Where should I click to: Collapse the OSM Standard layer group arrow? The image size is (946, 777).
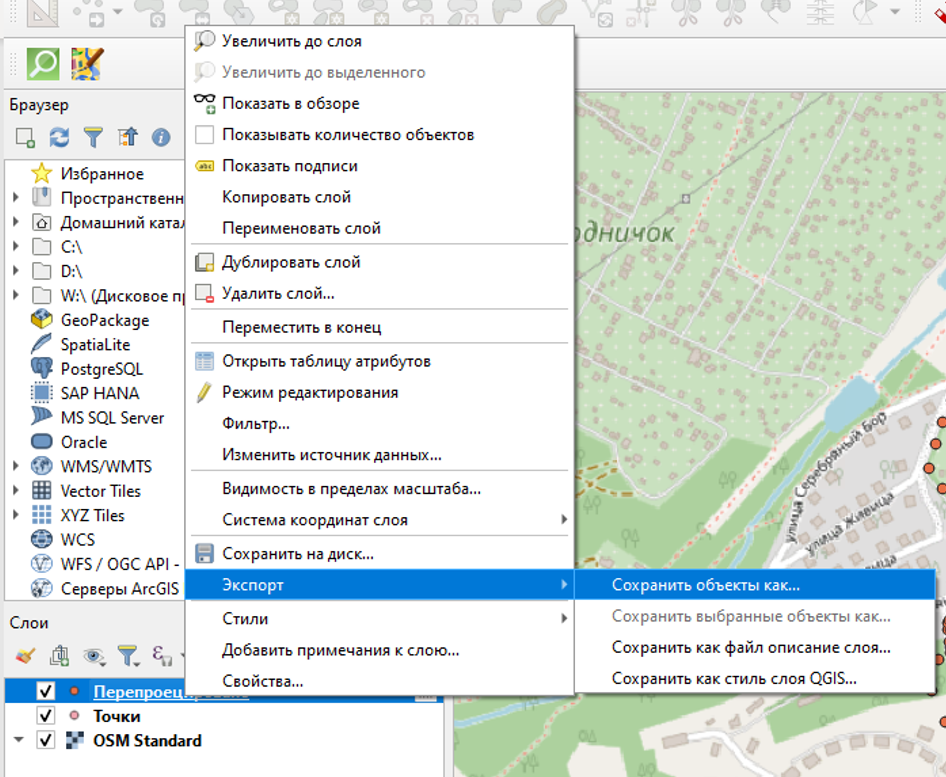(18, 741)
